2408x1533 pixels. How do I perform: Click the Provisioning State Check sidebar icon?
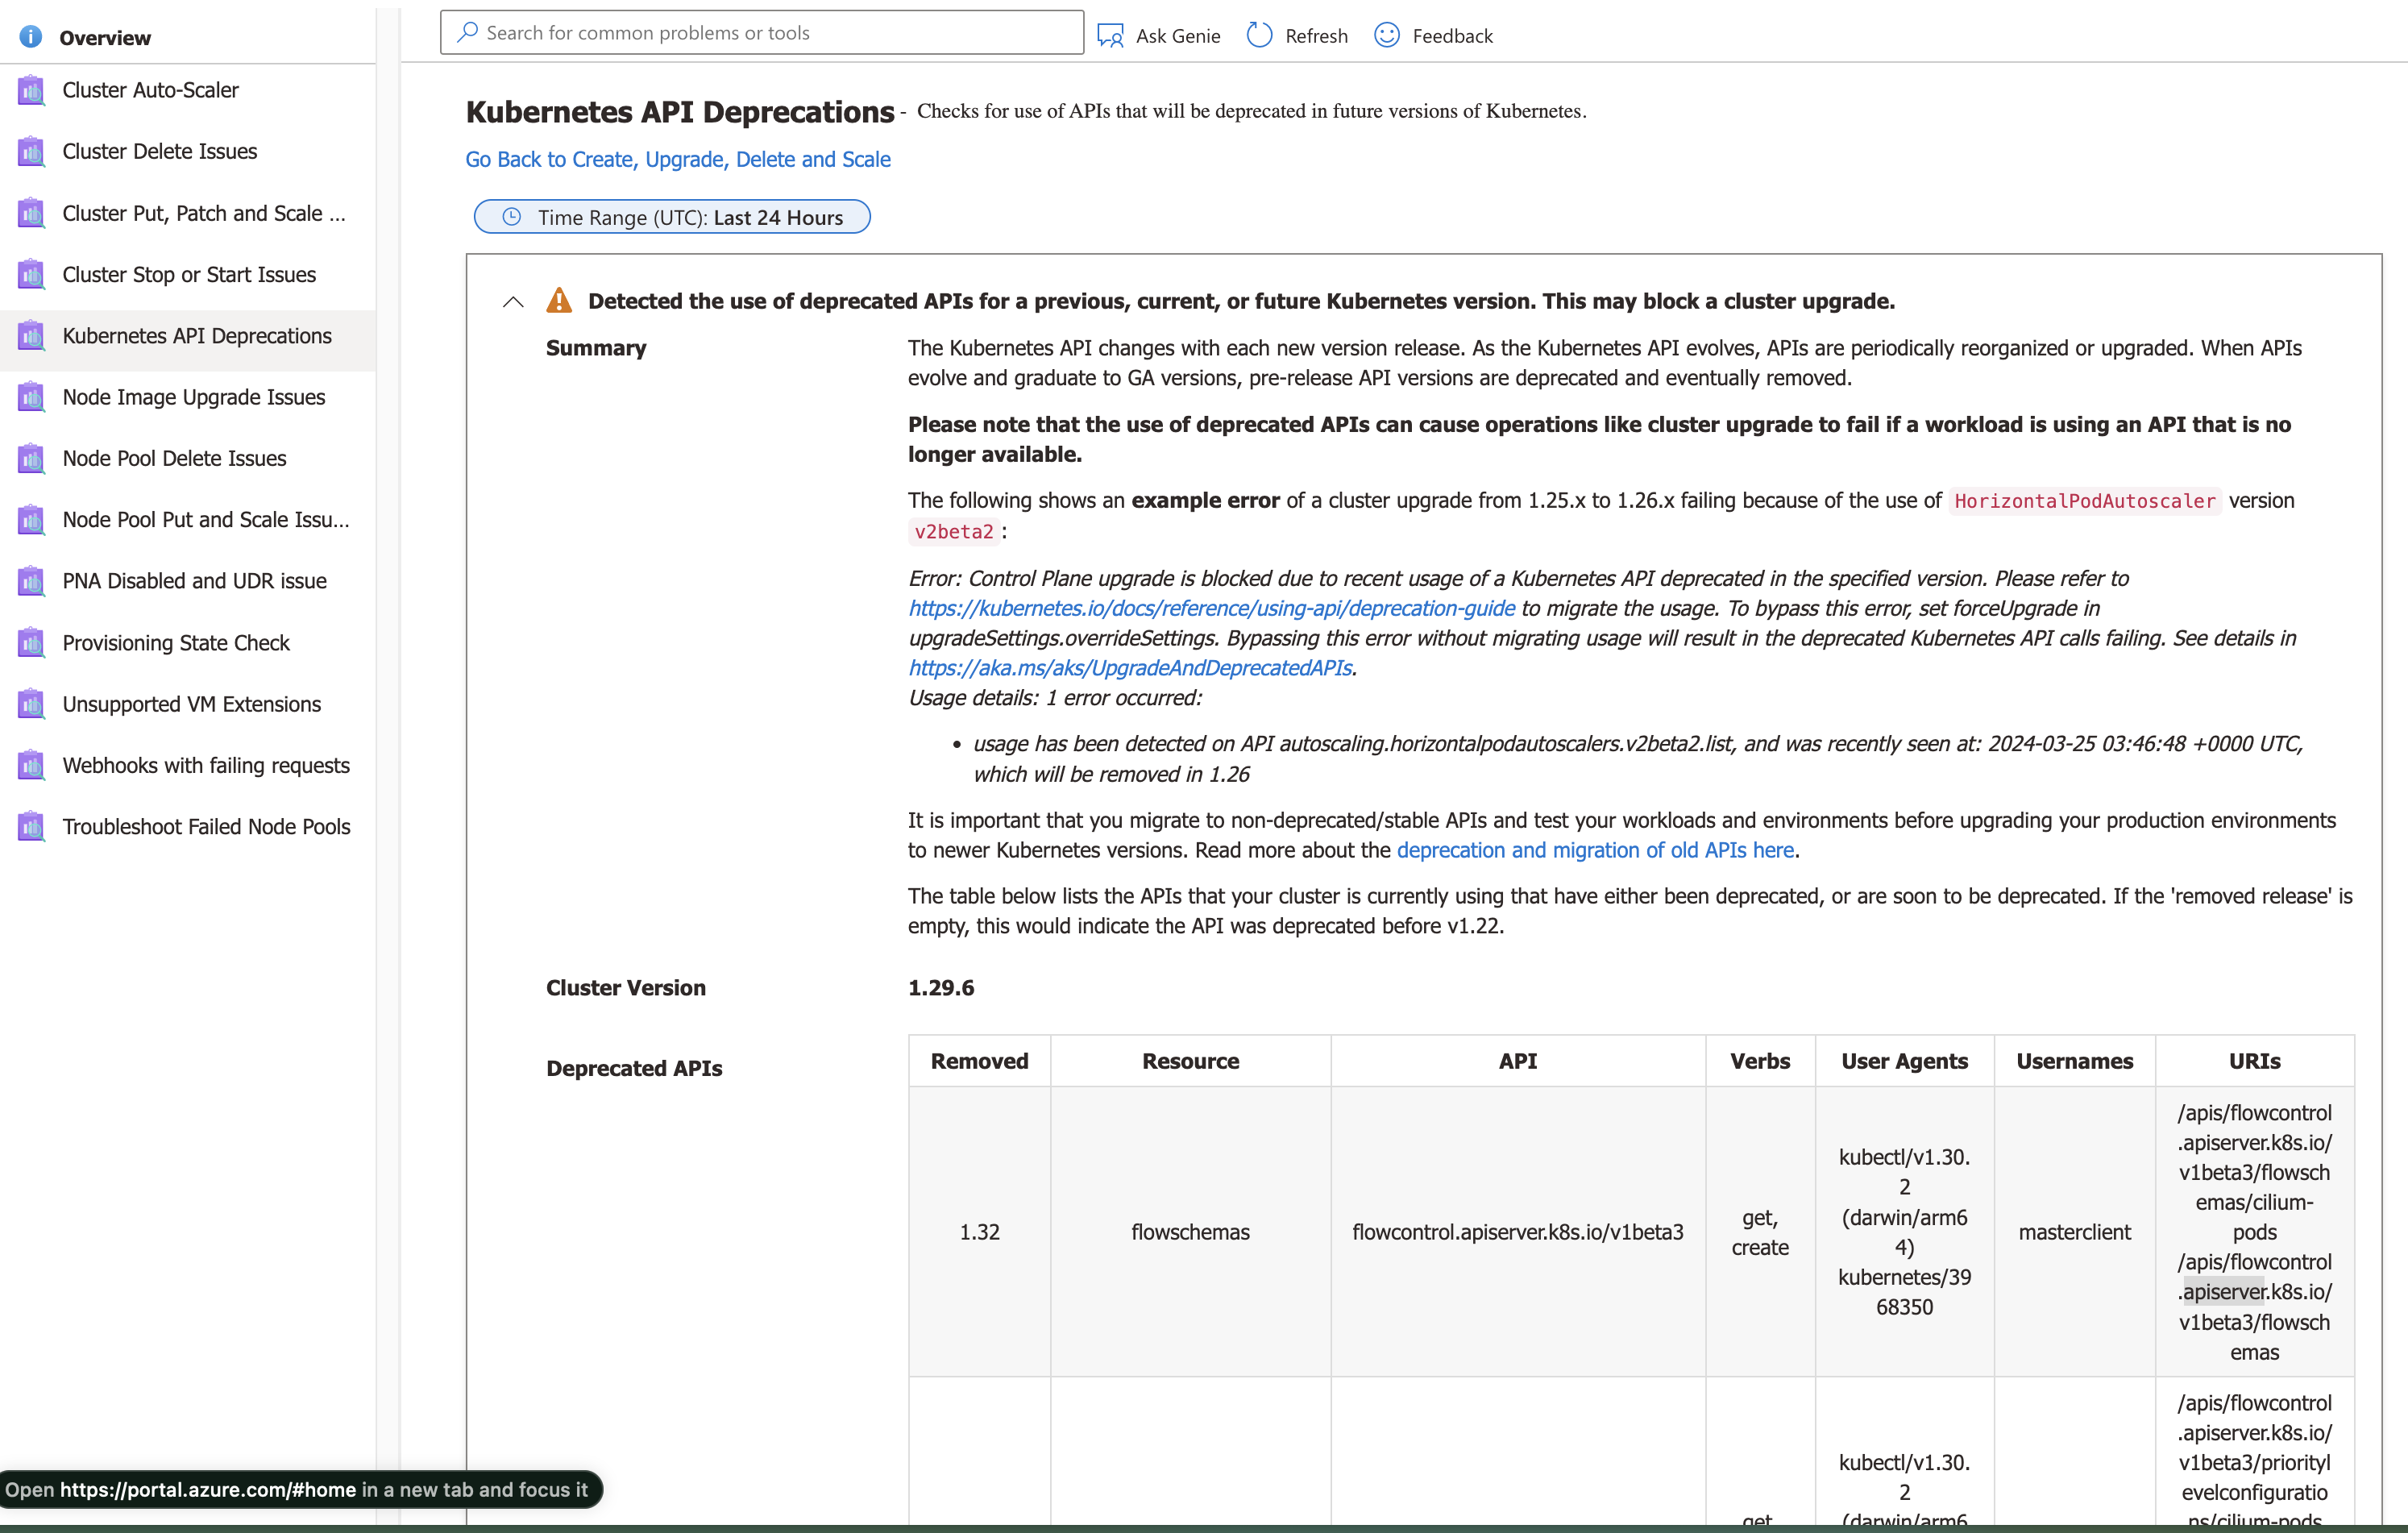[x=30, y=642]
